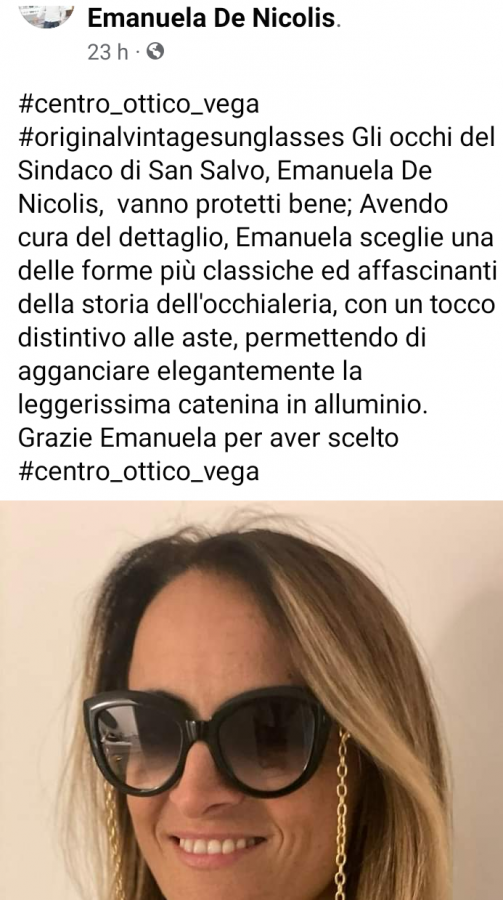Click the smiling mouth in the photo
The height and width of the screenshot is (900, 503).
(x=221, y=846)
